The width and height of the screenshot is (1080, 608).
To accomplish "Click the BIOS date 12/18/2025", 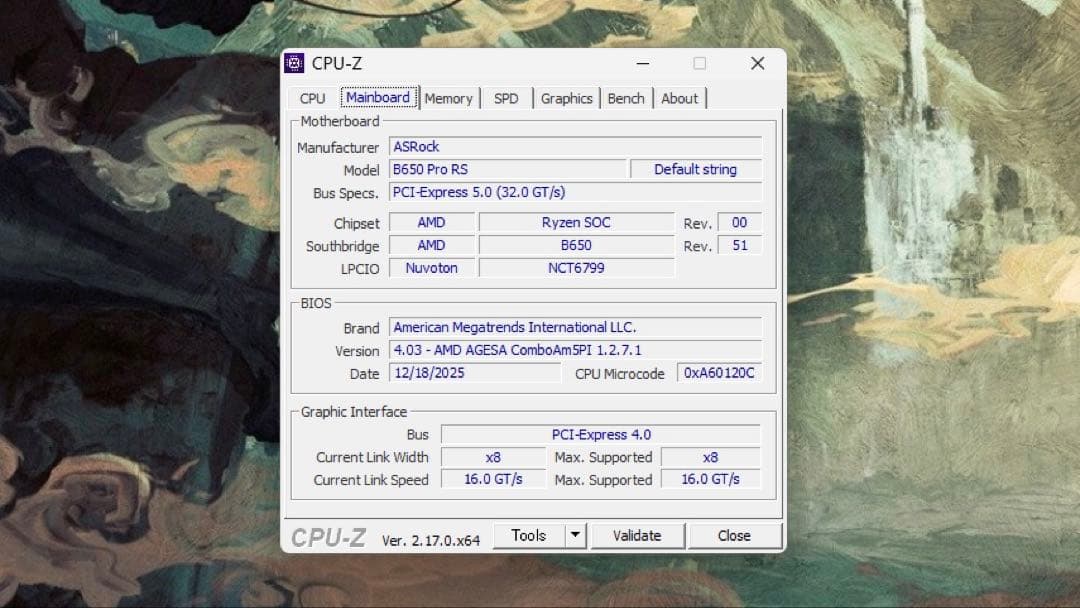I will pos(475,373).
